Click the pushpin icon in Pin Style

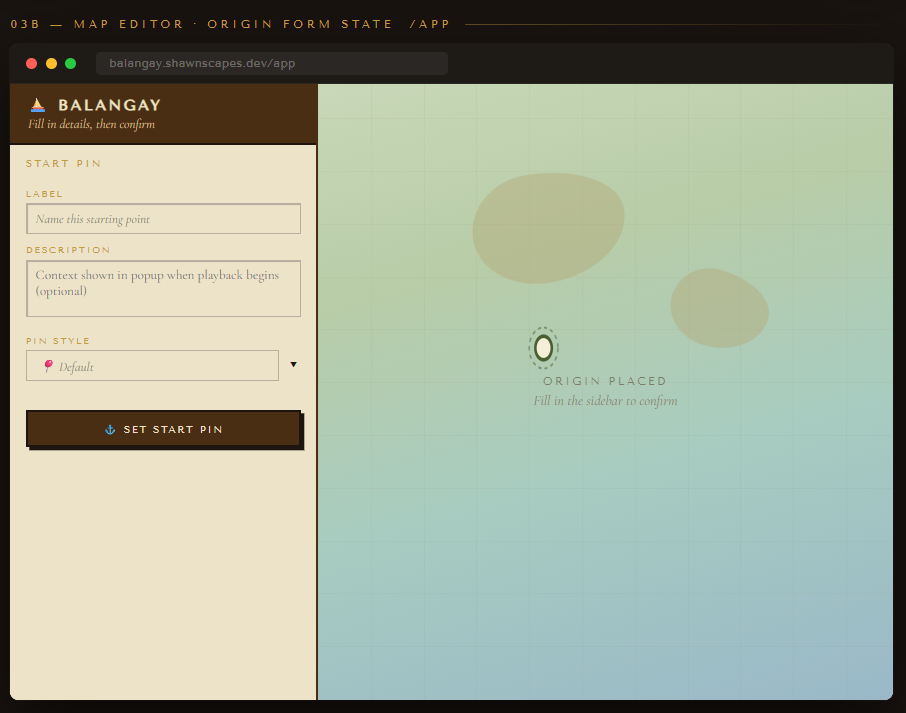point(49,366)
